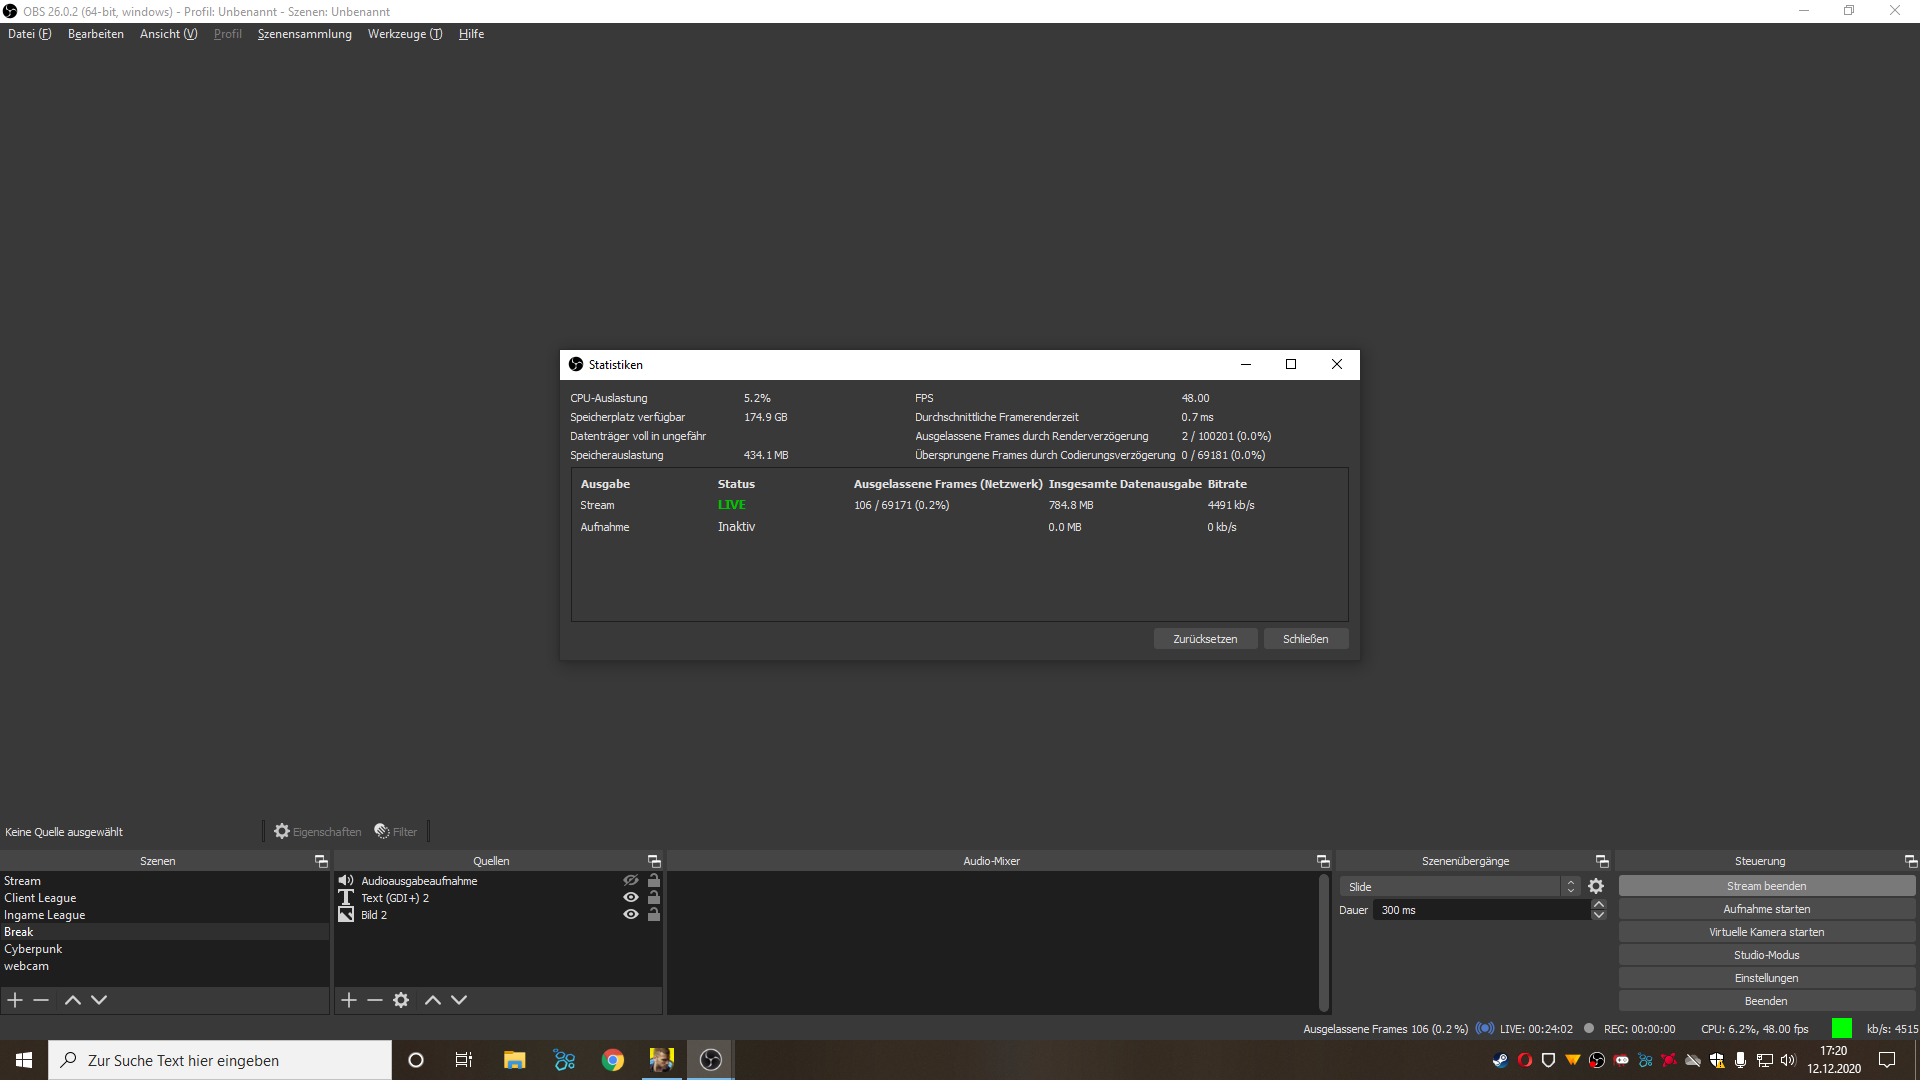1920x1080 pixels.
Task: Decrease Dauer value with down arrow
Action: point(1599,915)
